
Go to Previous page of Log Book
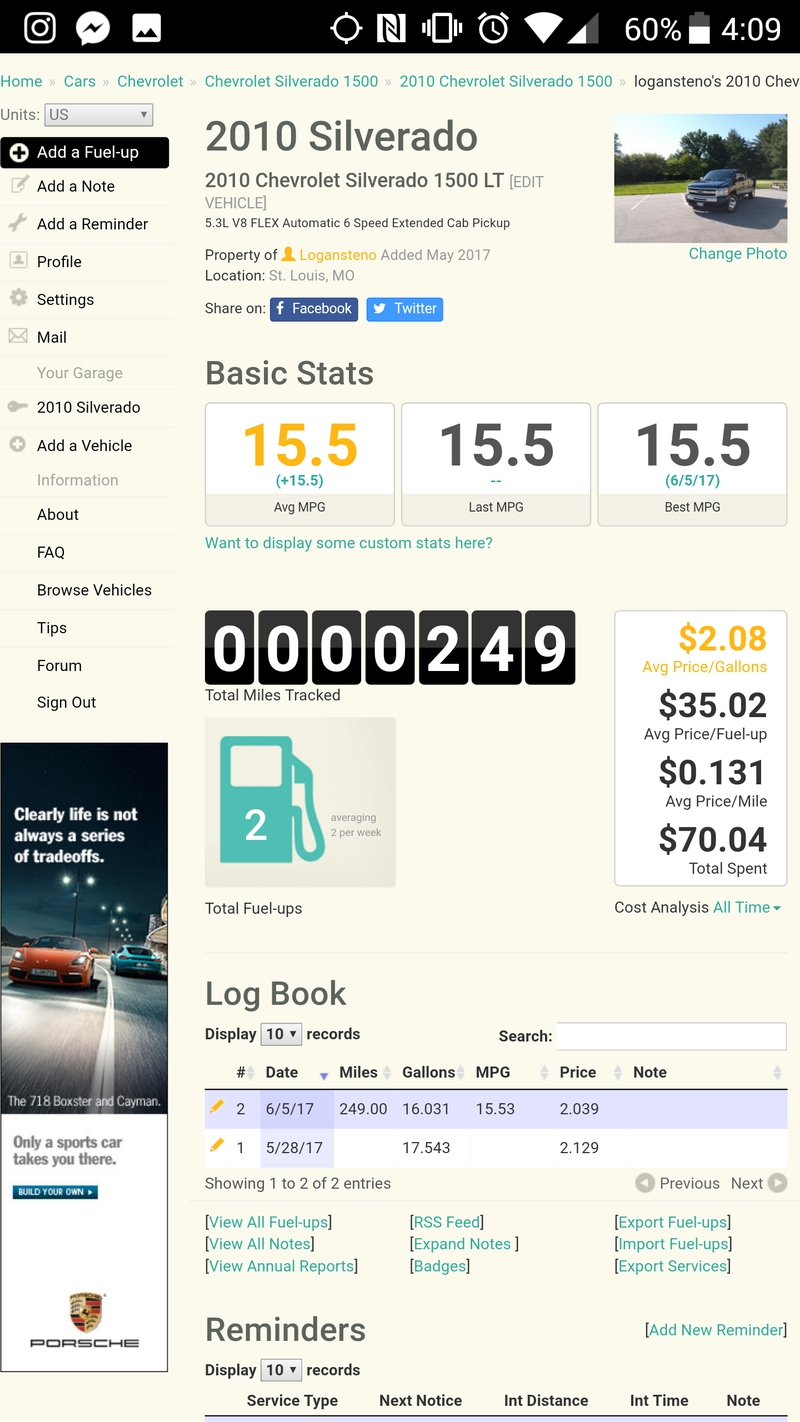[x=678, y=1183]
